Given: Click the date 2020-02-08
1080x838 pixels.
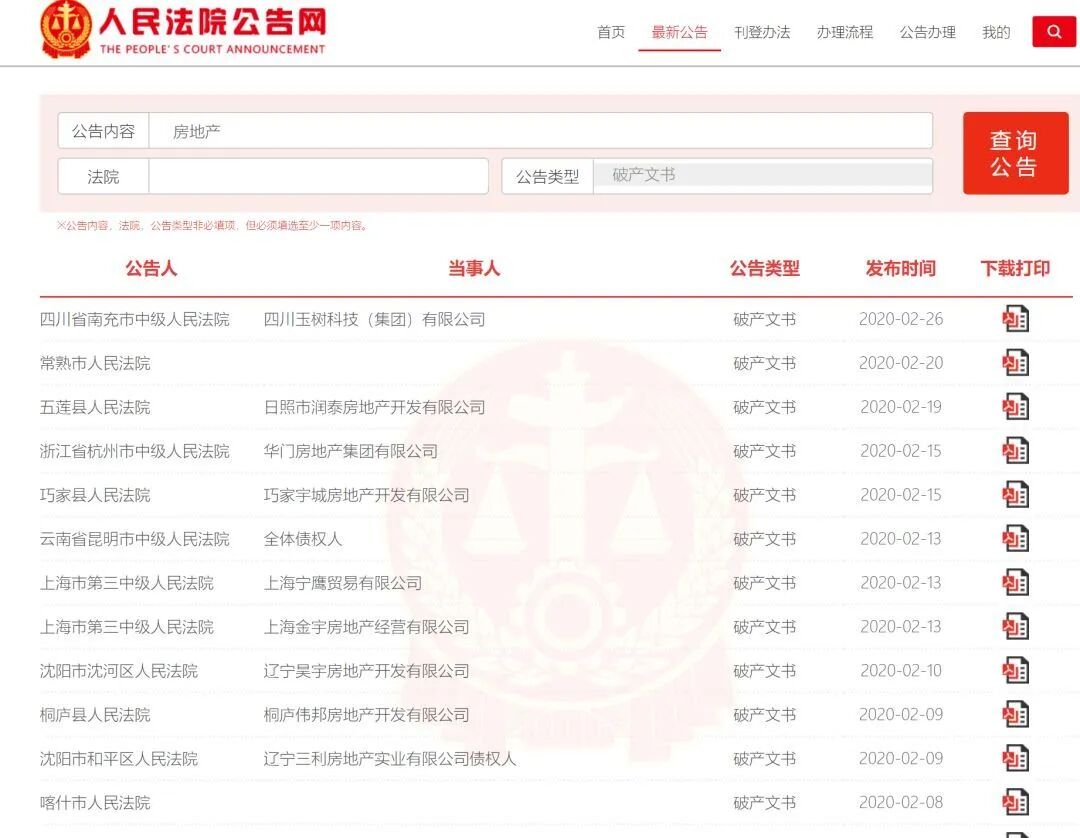Looking at the screenshot, I should [x=901, y=803].
